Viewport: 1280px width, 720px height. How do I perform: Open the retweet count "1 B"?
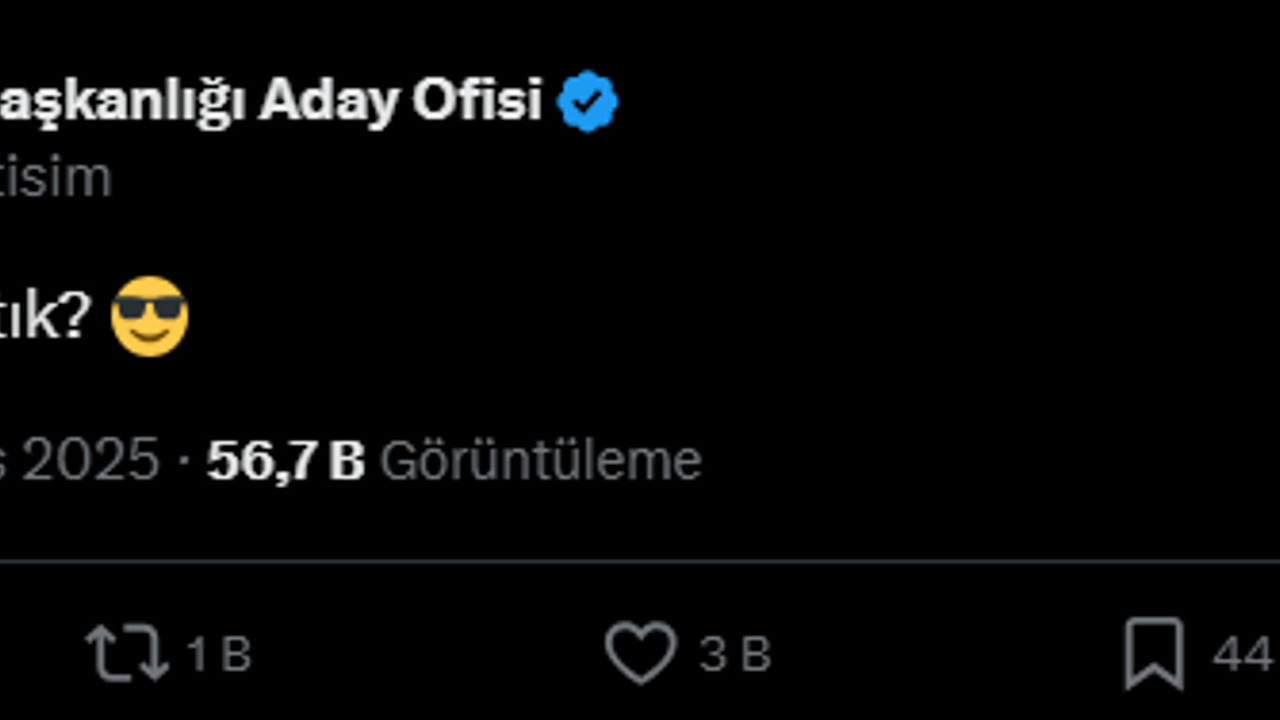tap(219, 655)
